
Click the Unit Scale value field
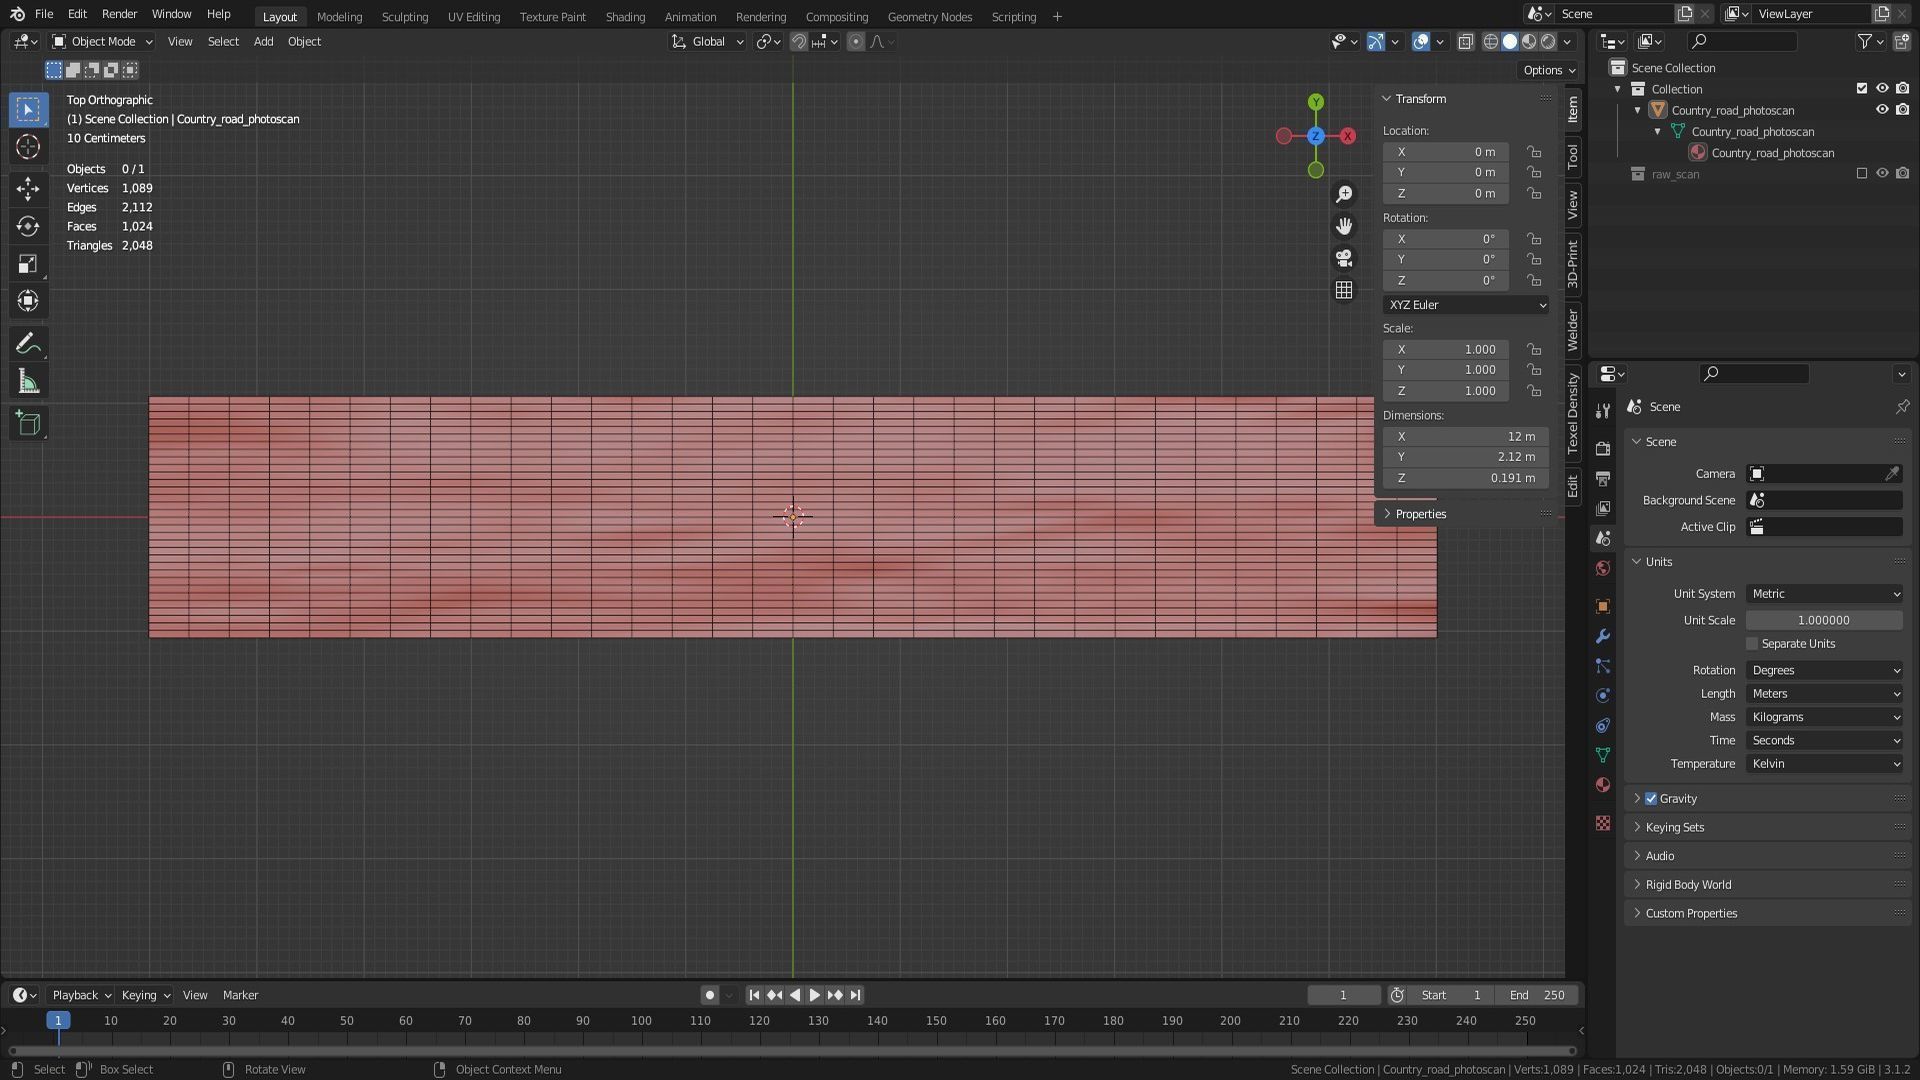coord(1824,620)
